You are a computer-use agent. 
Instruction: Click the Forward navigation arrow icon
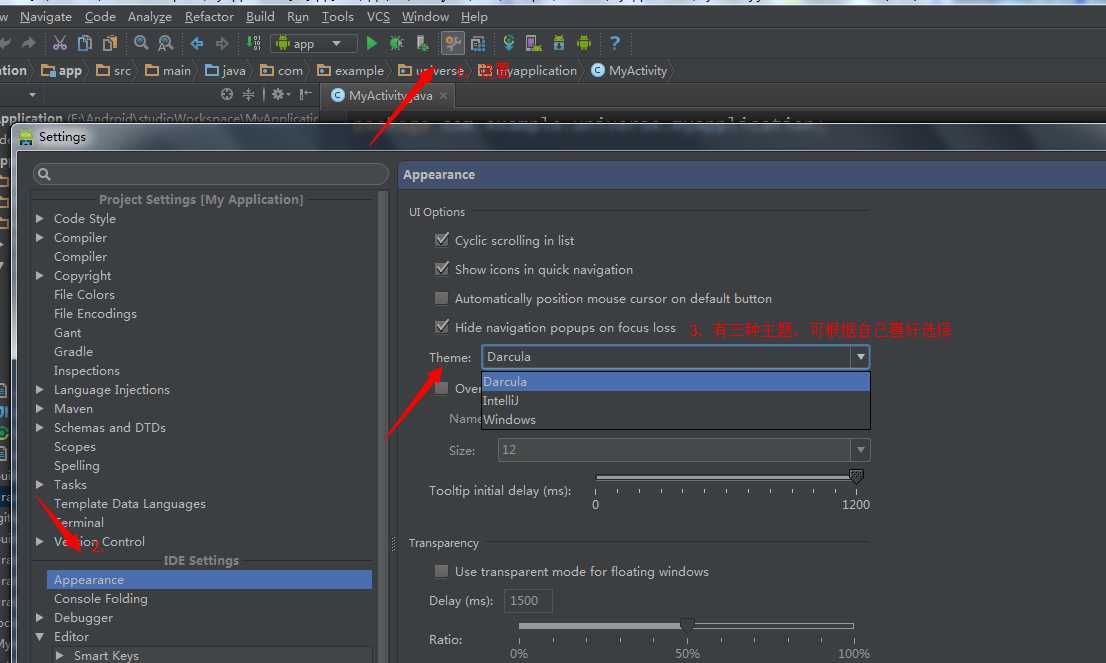click(x=222, y=44)
